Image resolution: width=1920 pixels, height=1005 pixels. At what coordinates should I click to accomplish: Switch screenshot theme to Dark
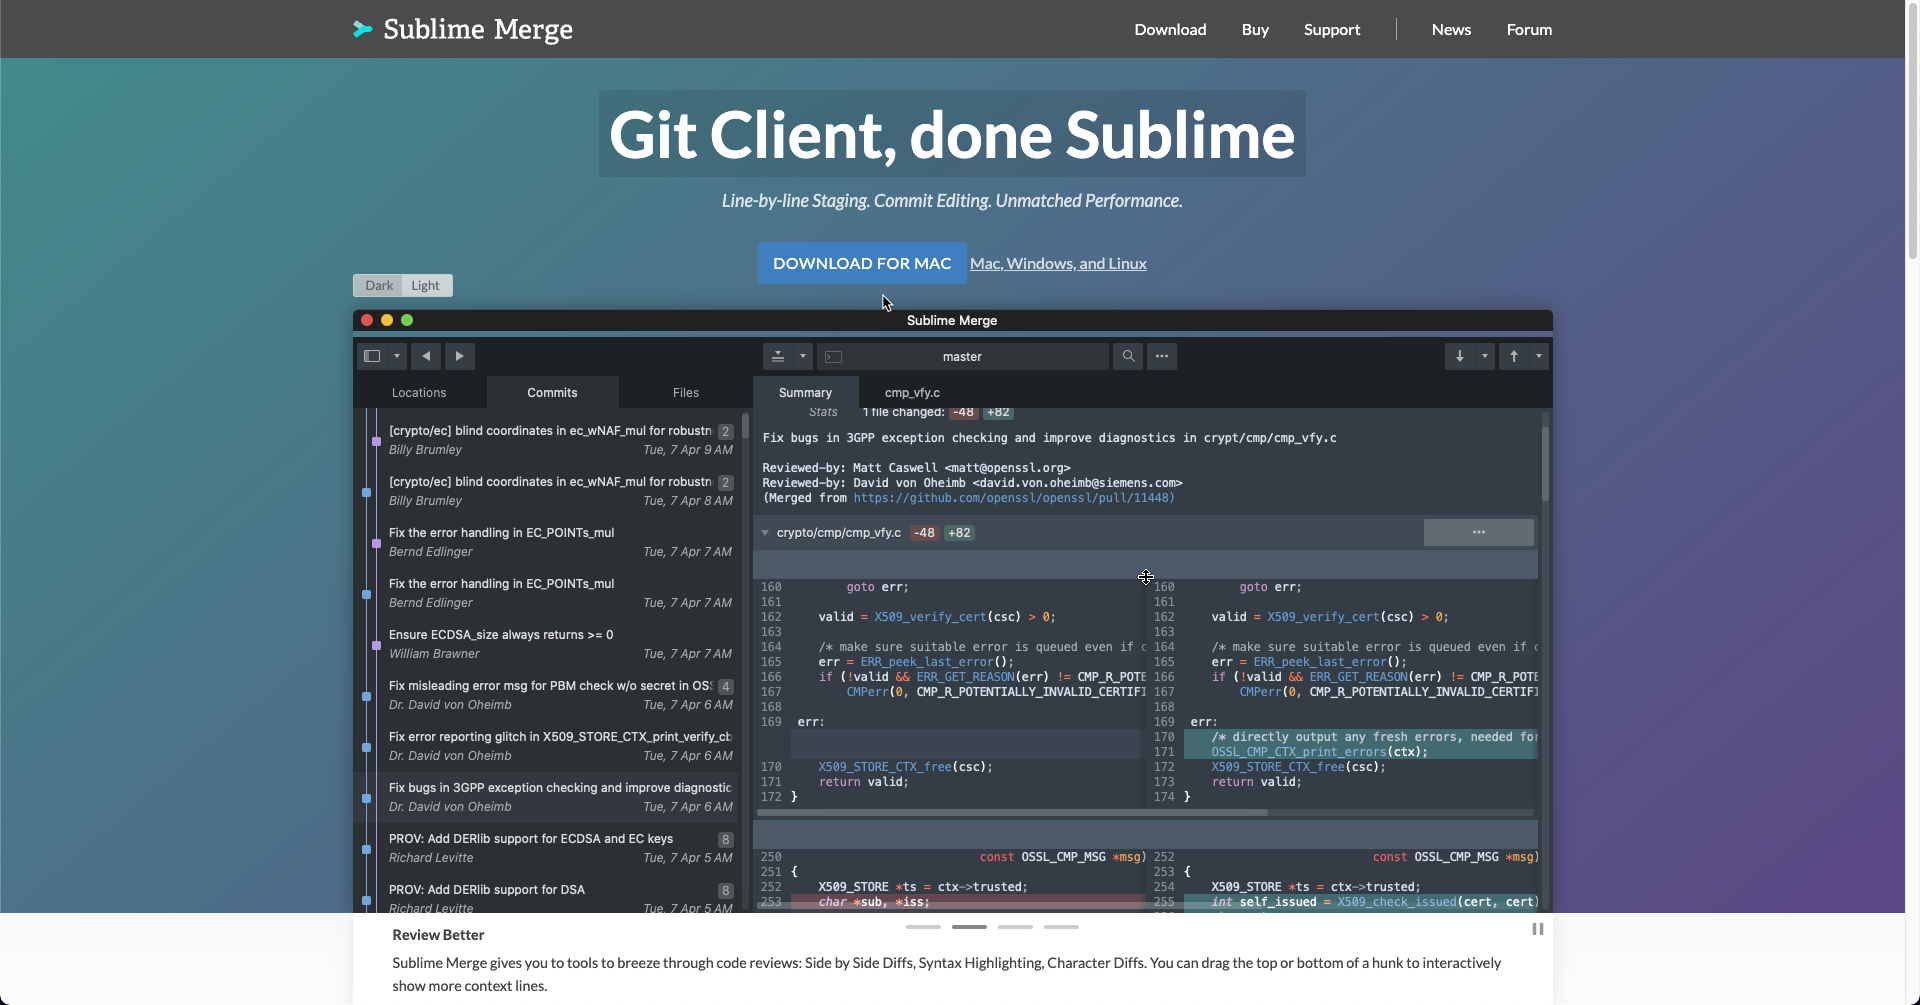coord(379,285)
